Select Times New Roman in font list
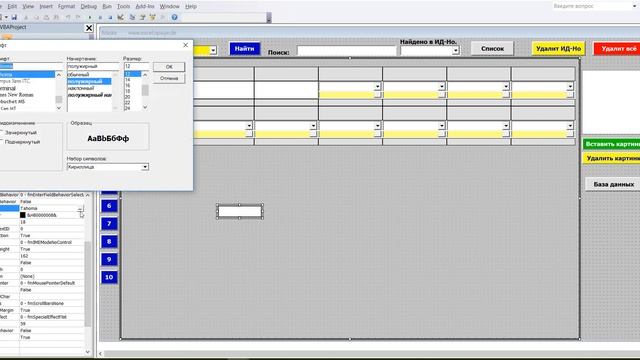Image resolution: width=640 pixels, height=360 pixels. (17, 95)
